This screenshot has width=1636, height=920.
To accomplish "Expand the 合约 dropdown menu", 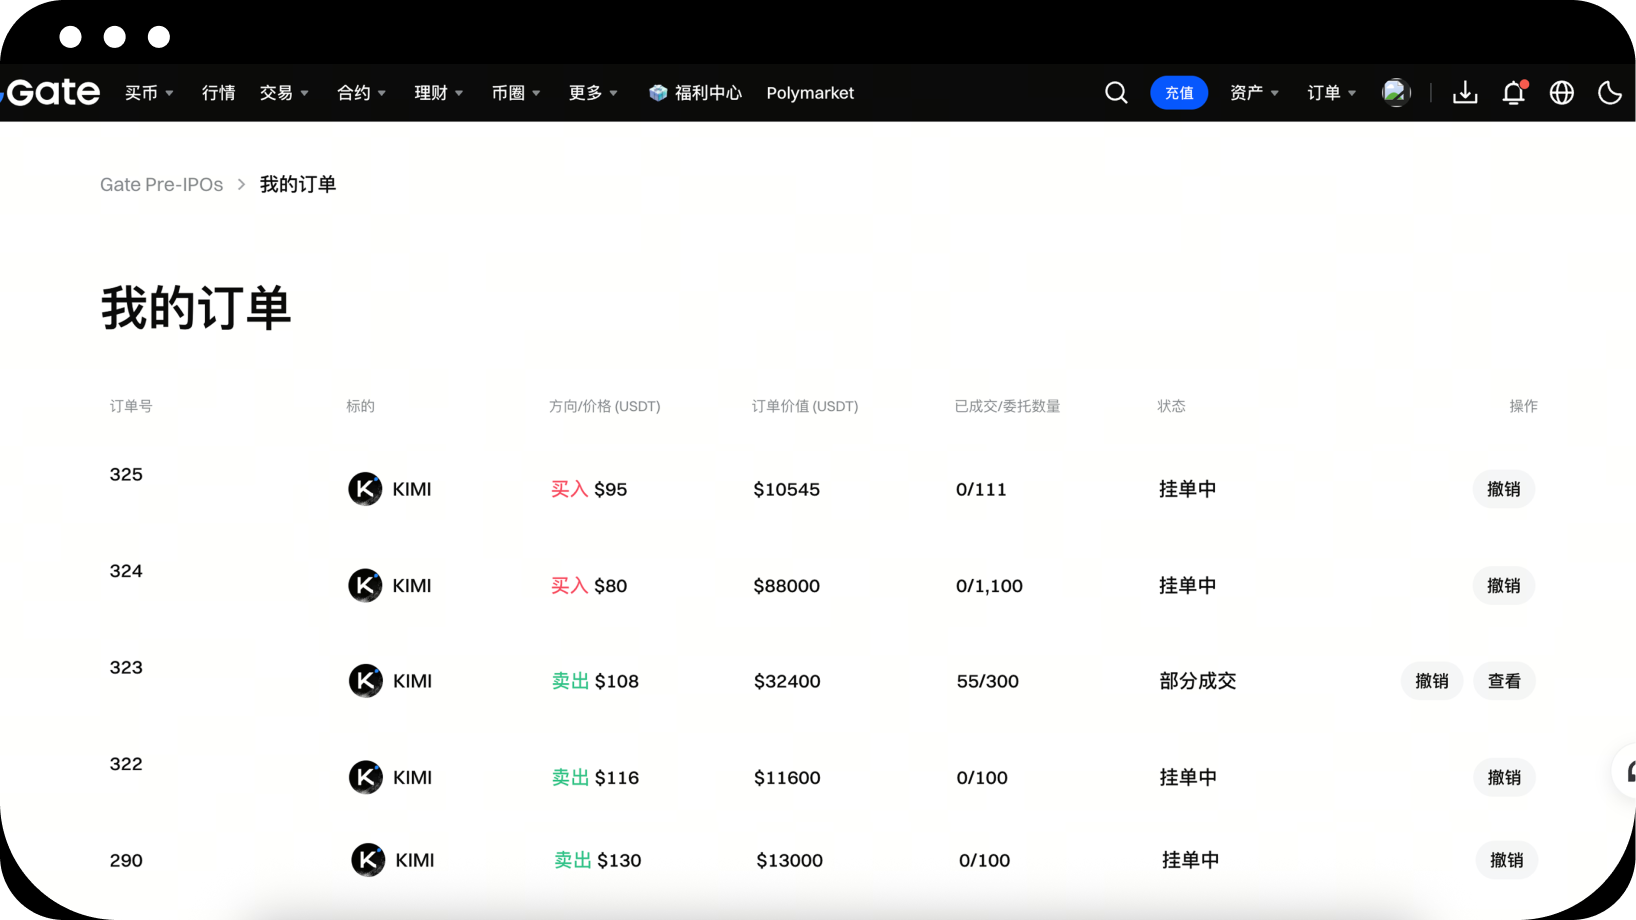I will (361, 93).
